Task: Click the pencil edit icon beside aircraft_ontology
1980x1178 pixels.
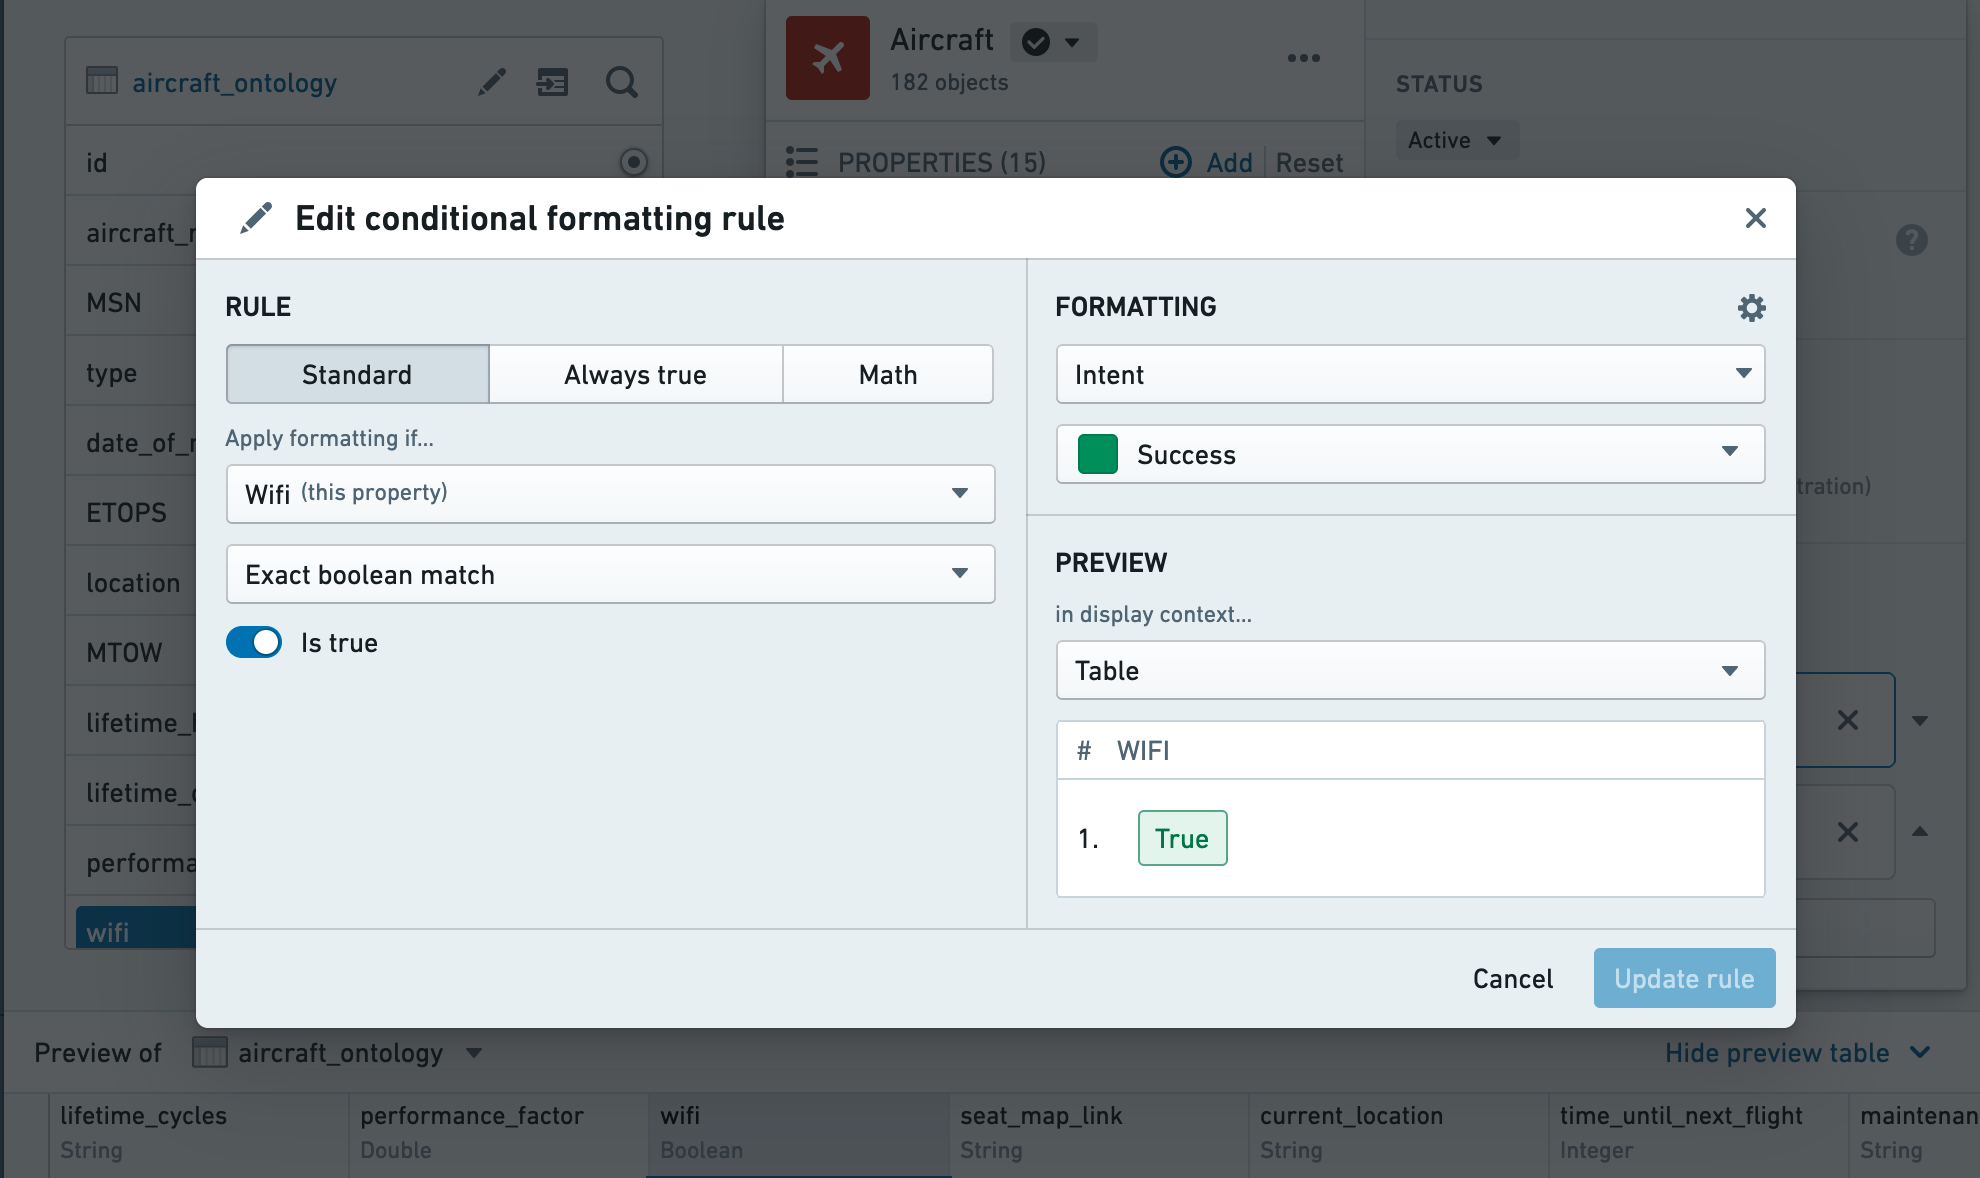Action: (491, 82)
